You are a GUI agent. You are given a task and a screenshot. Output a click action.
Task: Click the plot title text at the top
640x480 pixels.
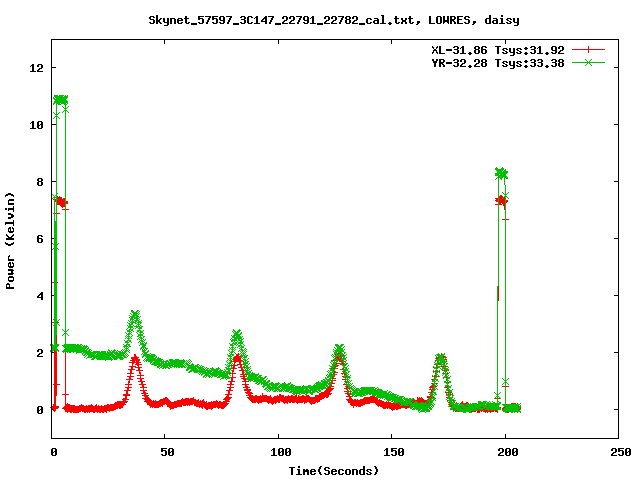(x=333, y=19)
